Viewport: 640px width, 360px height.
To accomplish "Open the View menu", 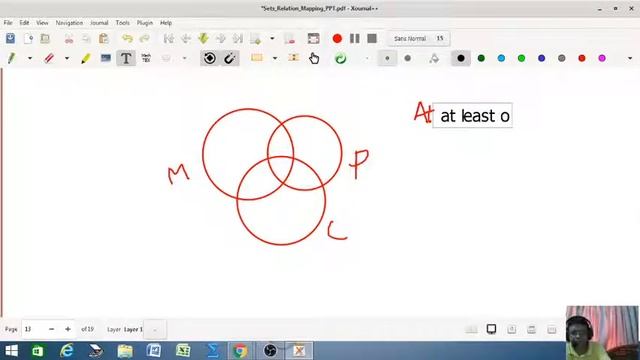I will (x=42, y=23).
